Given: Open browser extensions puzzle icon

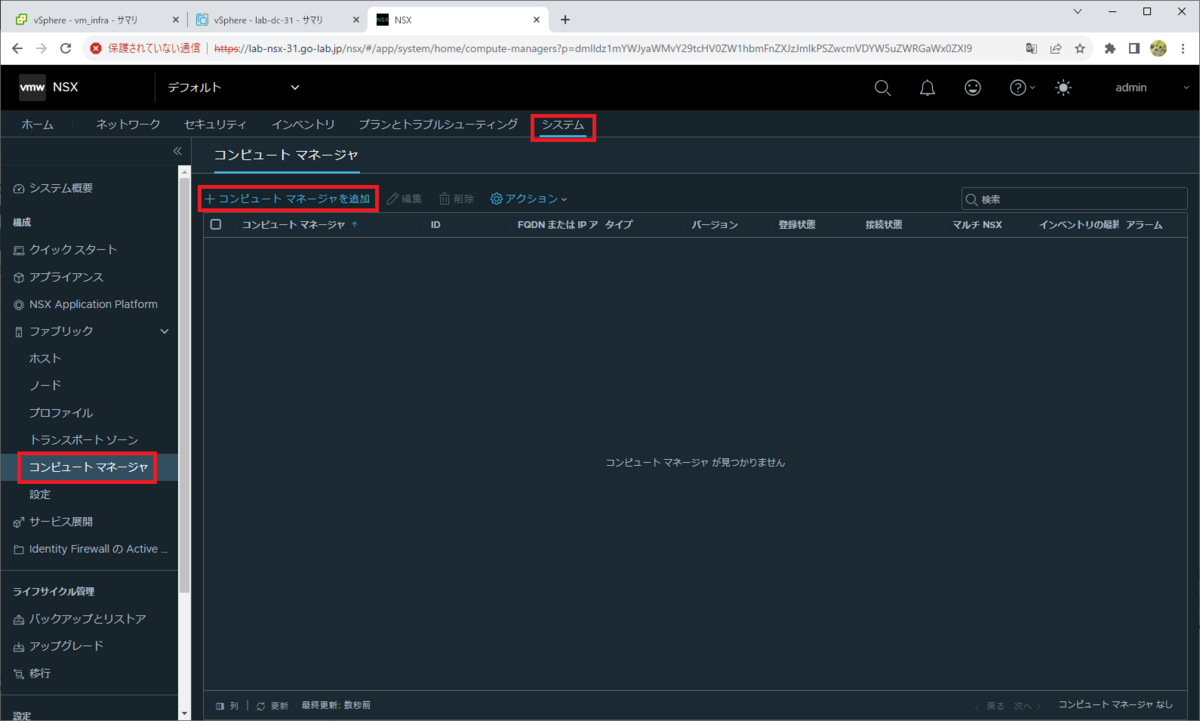Looking at the screenshot, I should tap(1110, 48).
